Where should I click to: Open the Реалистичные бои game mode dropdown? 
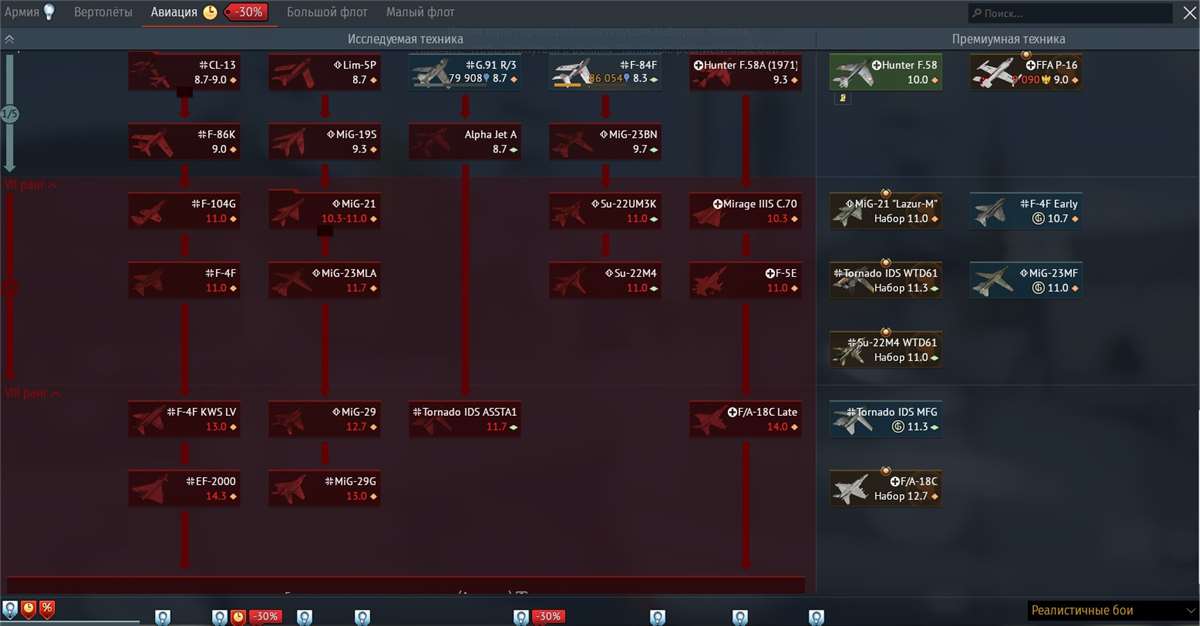pos(1108,609)
